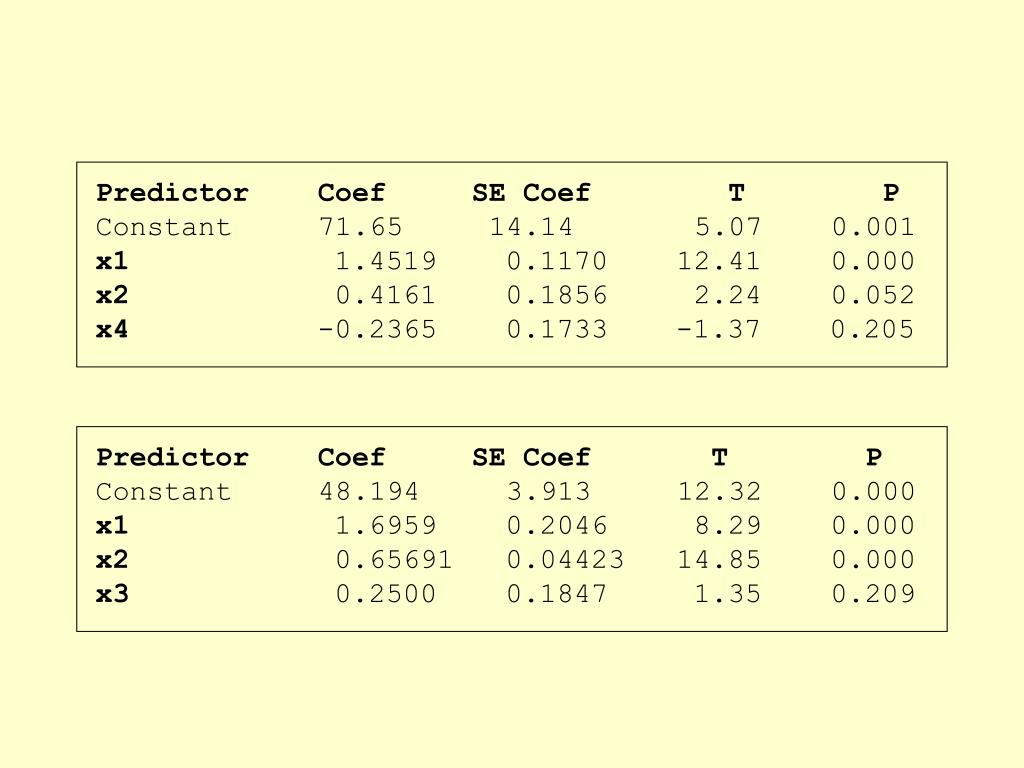Click the standard error 0.04423
Viewport: 1024px width, 768px height.
[x=566, y=559]
